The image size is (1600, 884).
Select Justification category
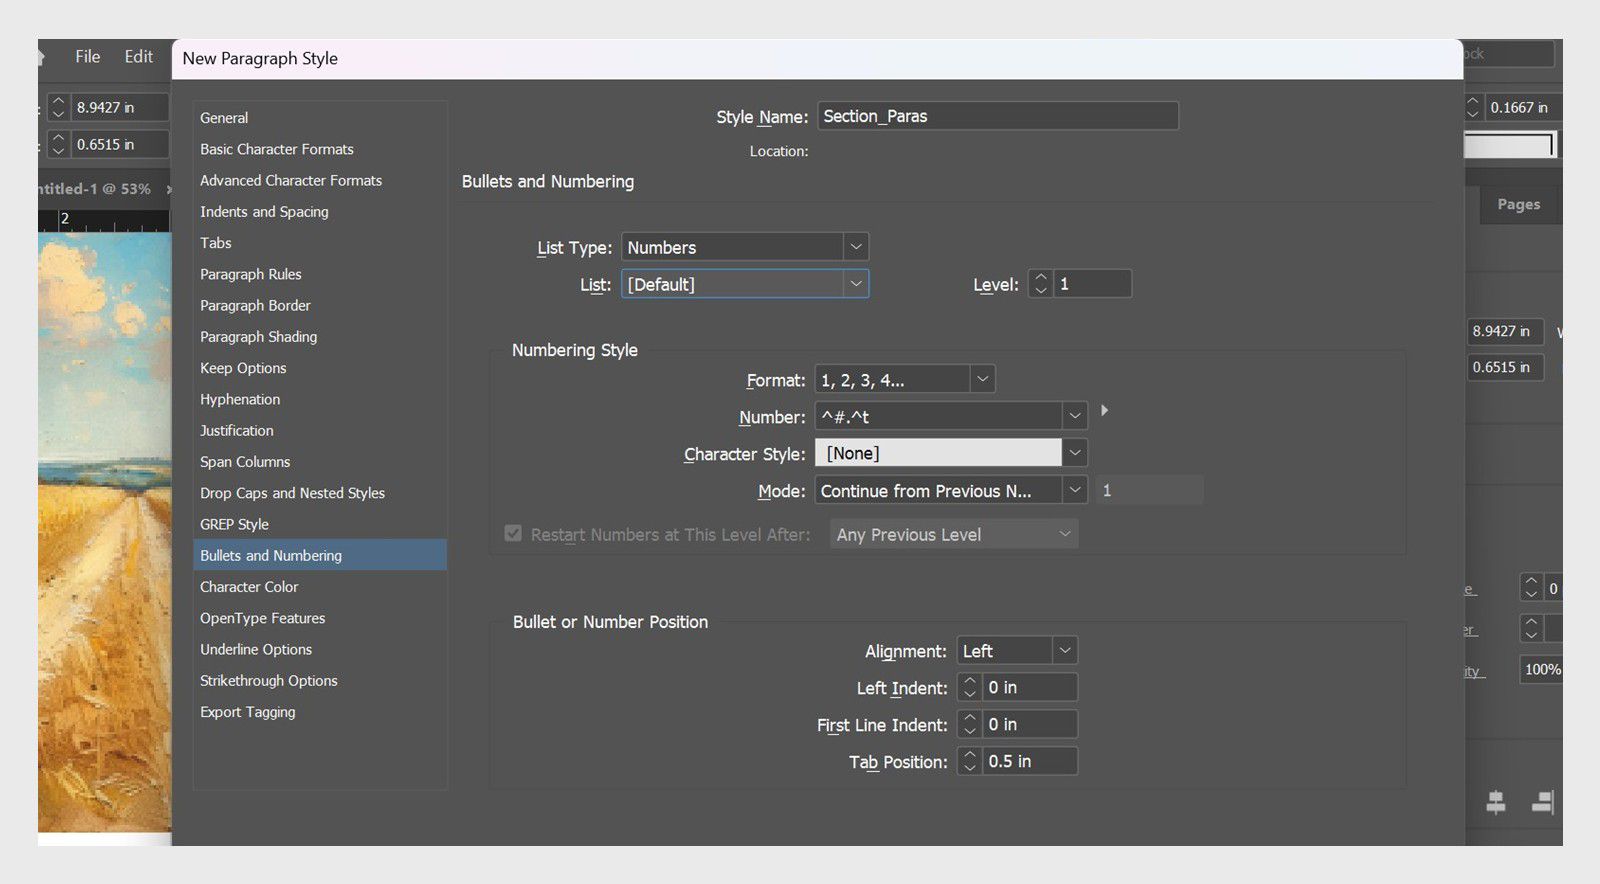319,430
